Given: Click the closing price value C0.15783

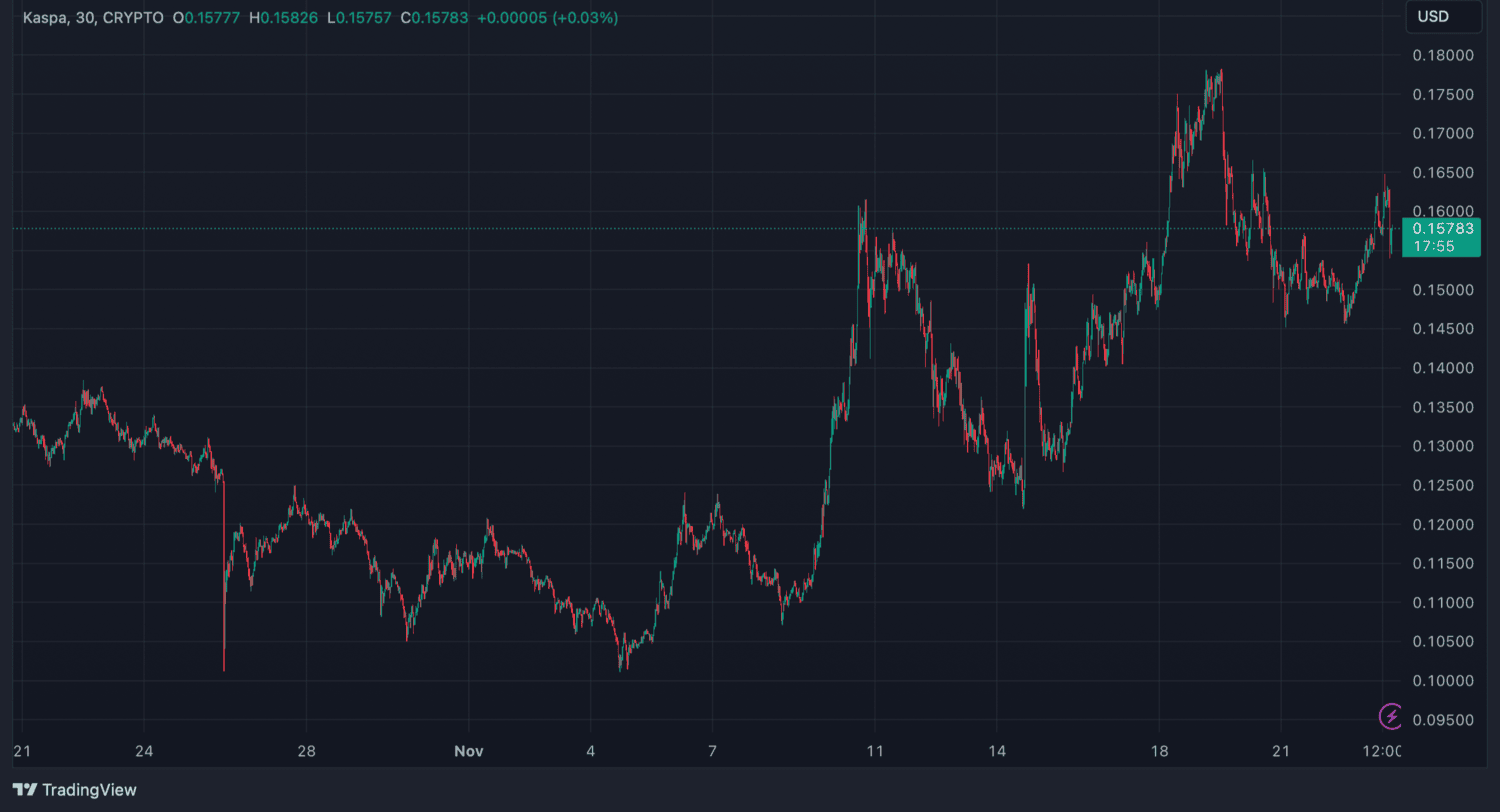Looking at the screenshot, I should (434, 18).
